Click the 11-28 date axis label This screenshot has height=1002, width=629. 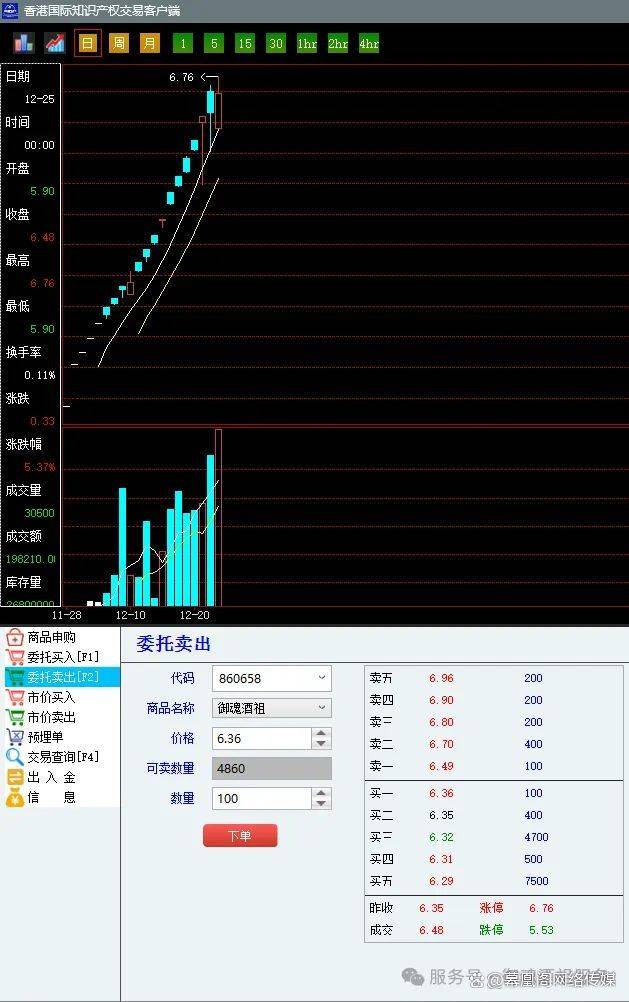pyautogui.click(x=66, y=615)
